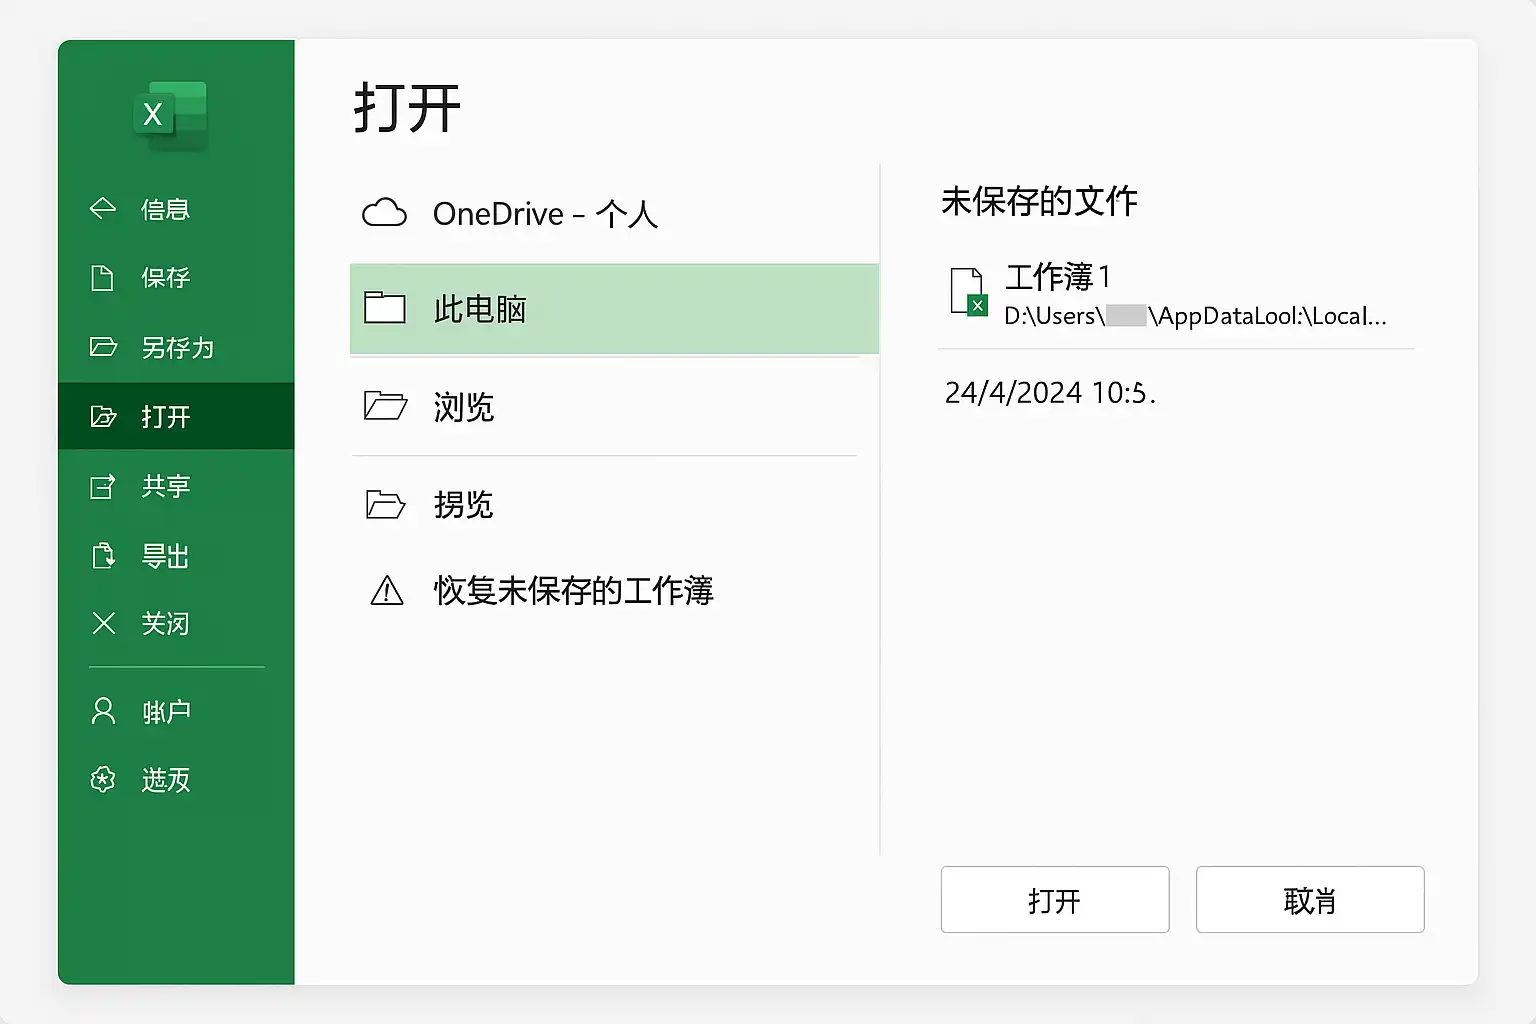Click the back arrow icon beside 信息
The width and height of the screenshot is (1536, 1024).
(103, 208)
